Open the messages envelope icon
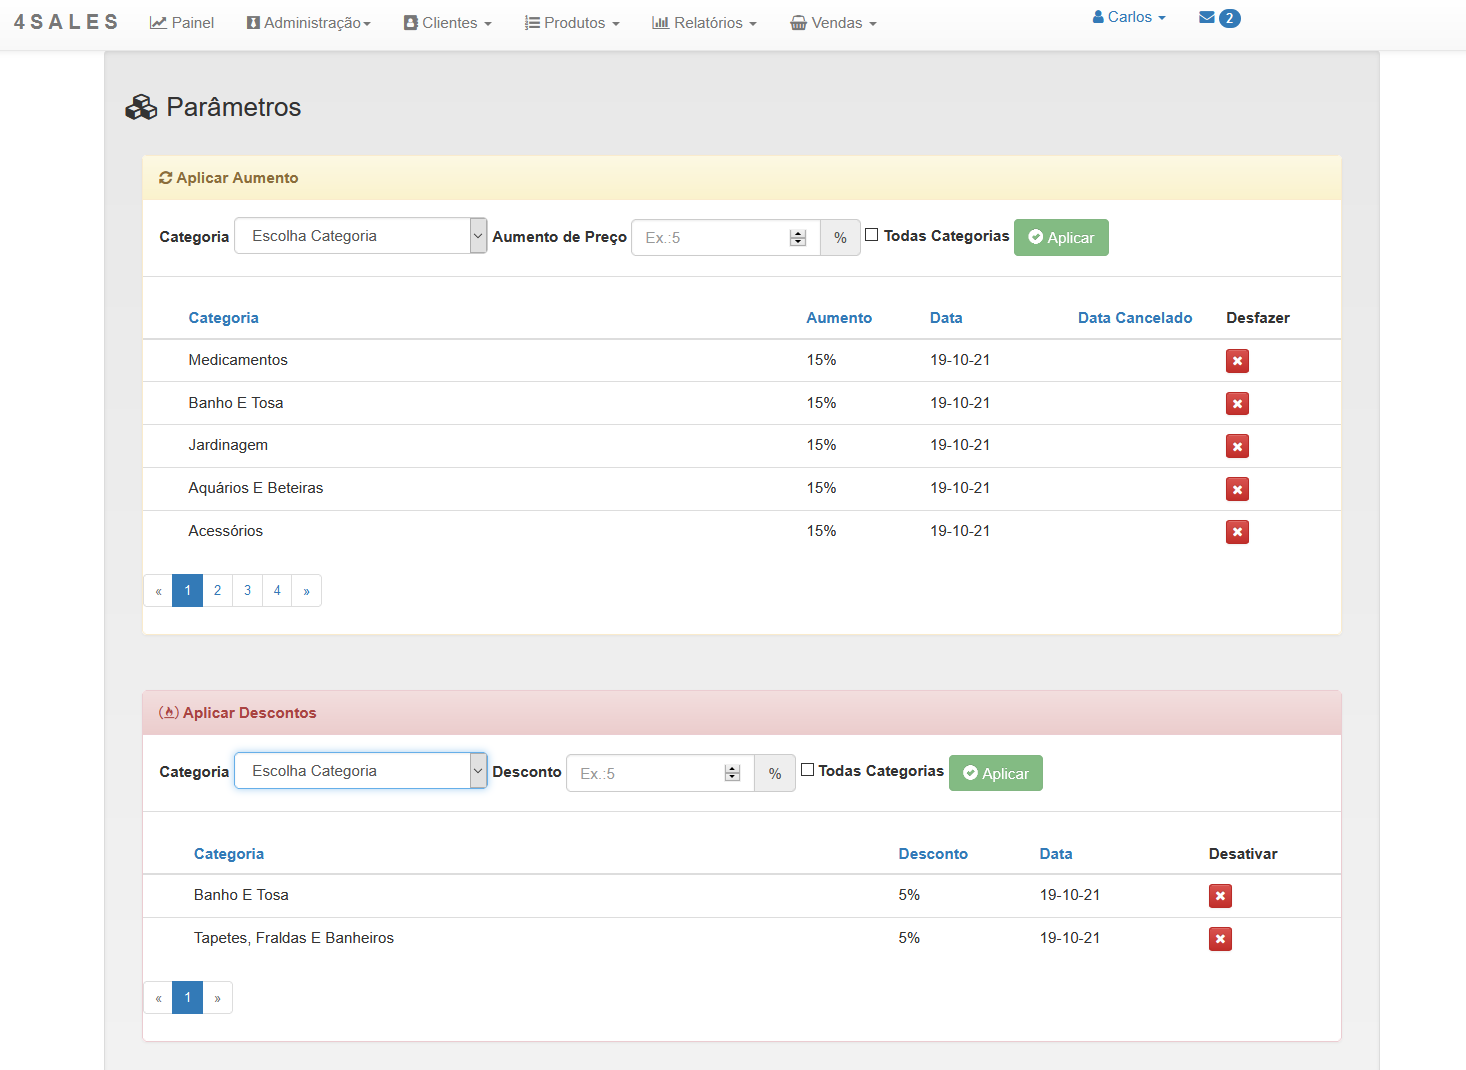1466x1070 pixels. coord(1207,17)
